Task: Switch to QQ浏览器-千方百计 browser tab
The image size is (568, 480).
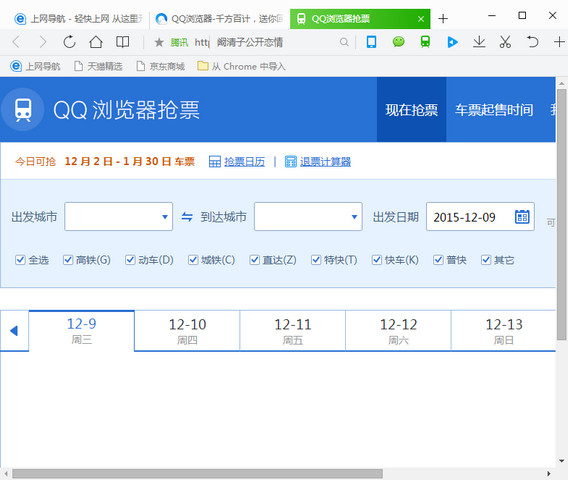Action: click(x=220, y=18)
